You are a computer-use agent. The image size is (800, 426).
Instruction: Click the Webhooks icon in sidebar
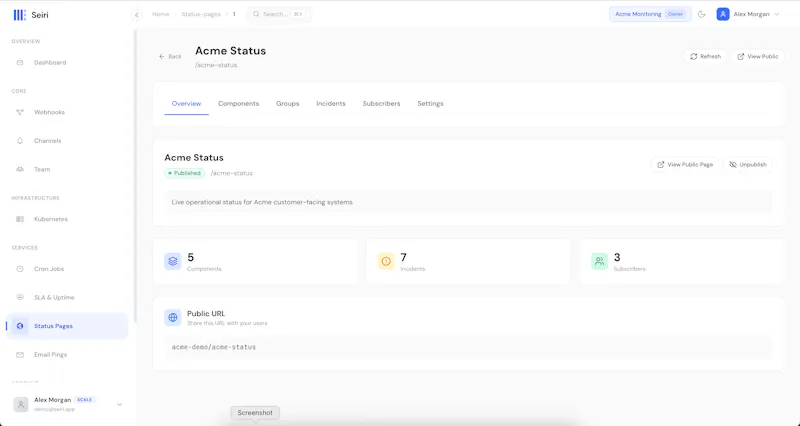[20, 112]
